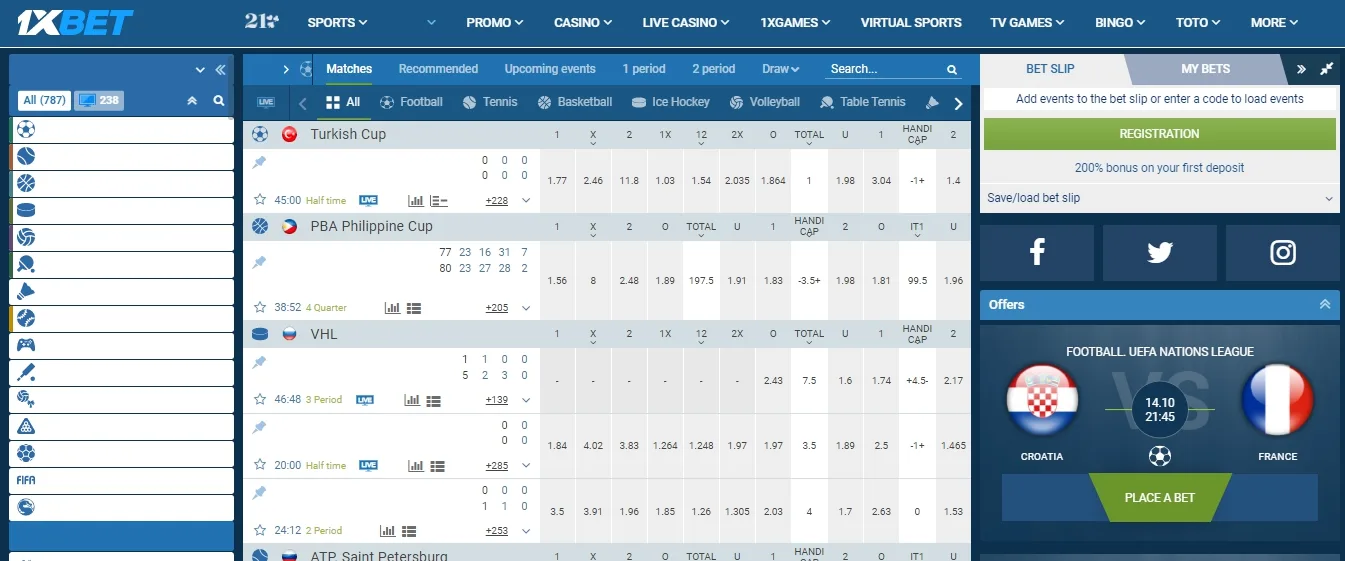Click the Instagram icon
The width and height of the screenshot is (1345, 561).
point(1283,252)
